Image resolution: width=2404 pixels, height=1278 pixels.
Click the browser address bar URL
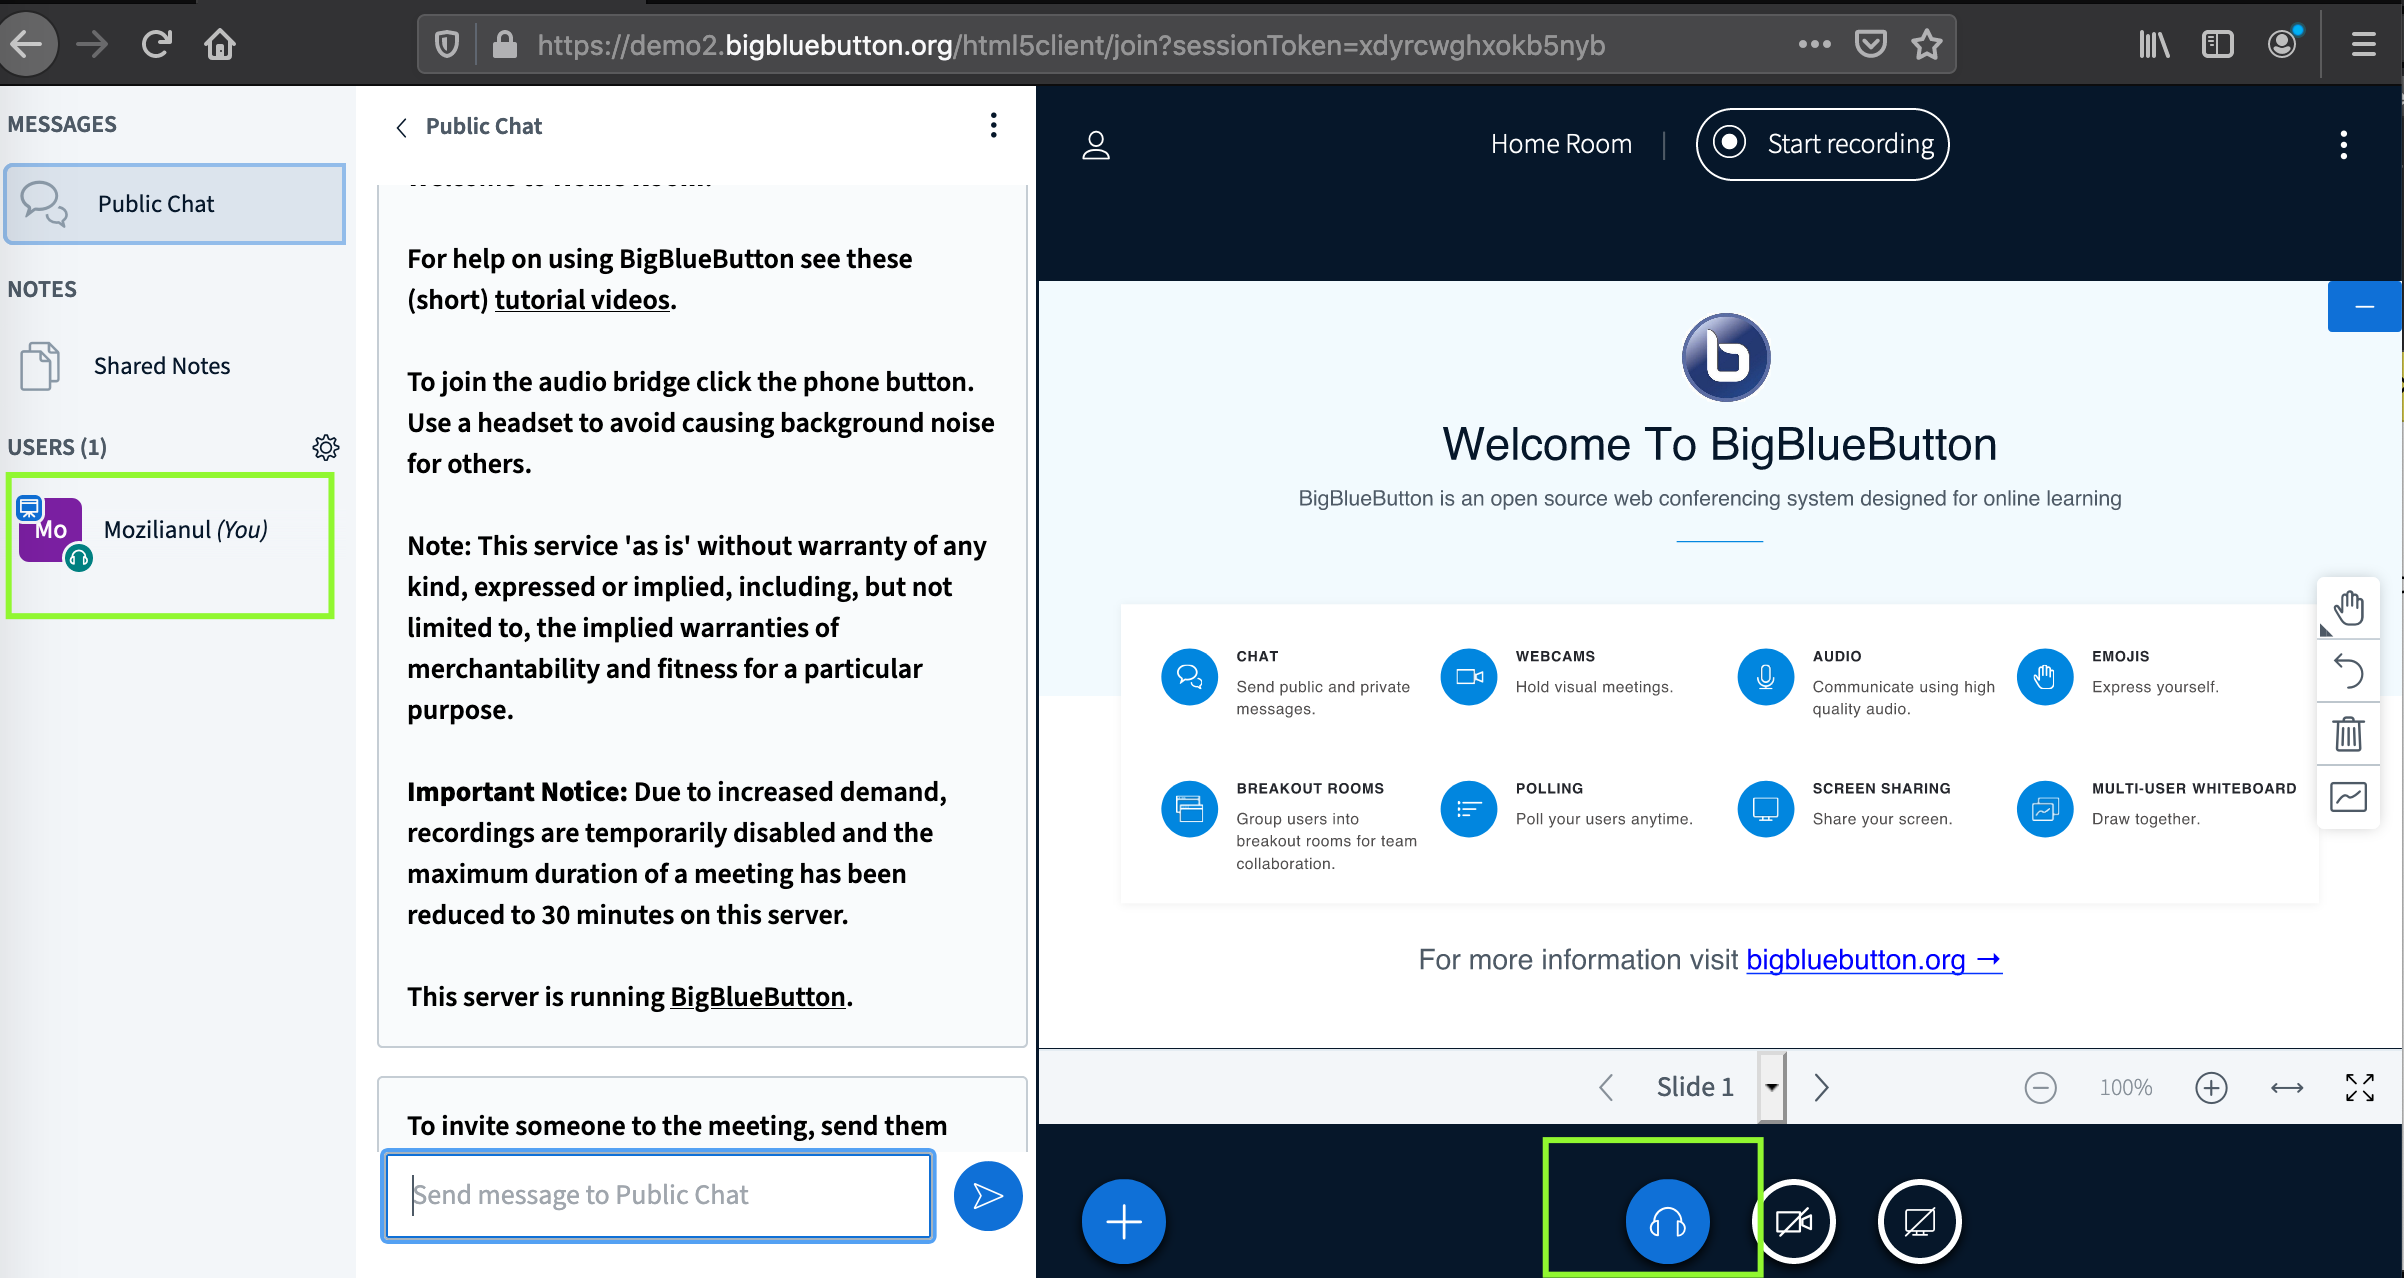click(1071, 45)
